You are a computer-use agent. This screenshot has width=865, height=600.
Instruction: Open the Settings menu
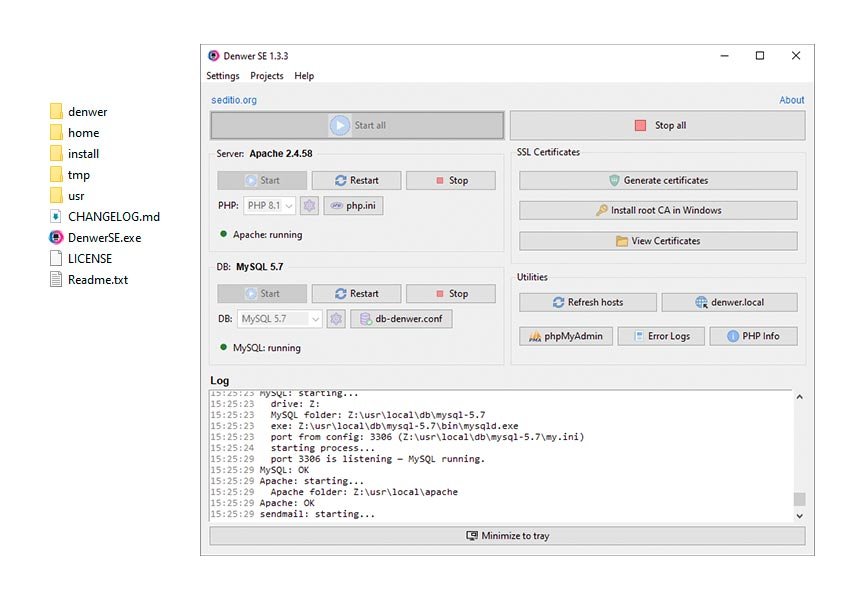coord(223,76)
